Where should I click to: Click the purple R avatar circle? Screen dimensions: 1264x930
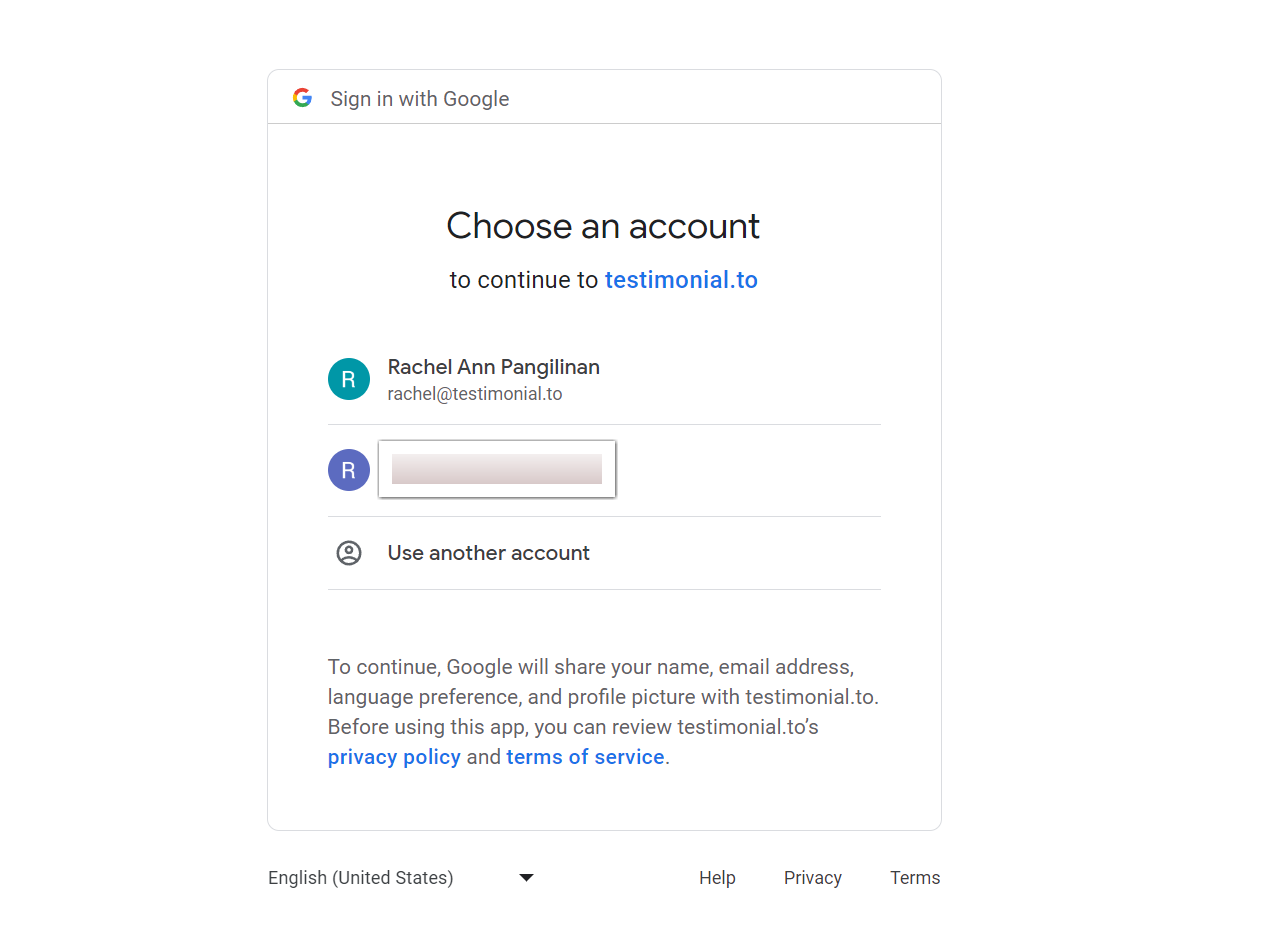349,470
